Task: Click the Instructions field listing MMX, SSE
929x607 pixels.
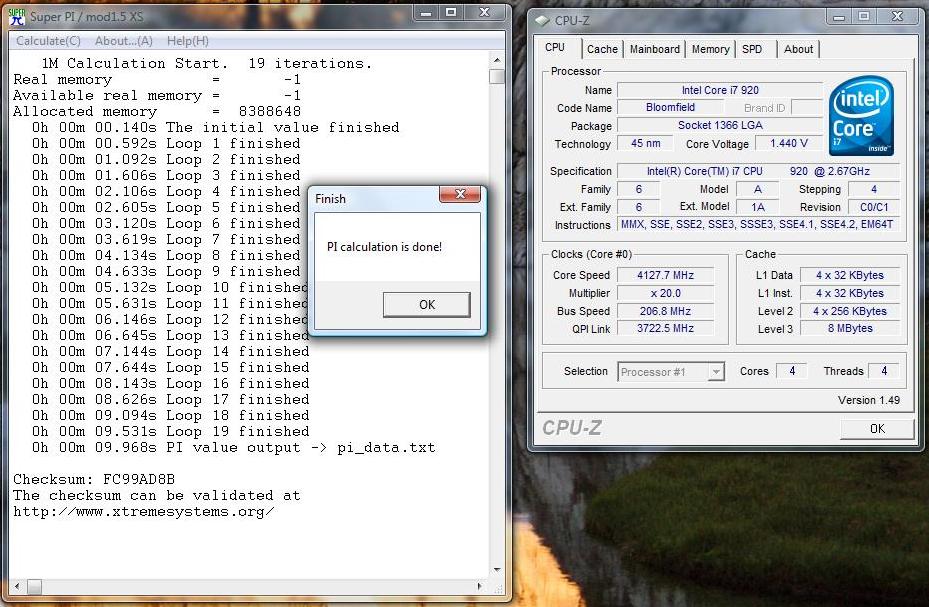Action: click(x=758, y=224)
